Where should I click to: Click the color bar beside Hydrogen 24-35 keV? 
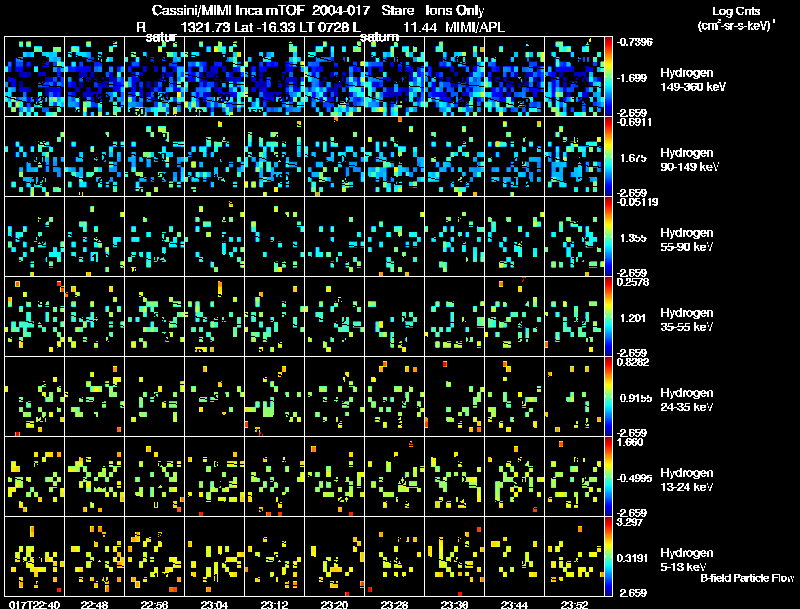(608, 396)
